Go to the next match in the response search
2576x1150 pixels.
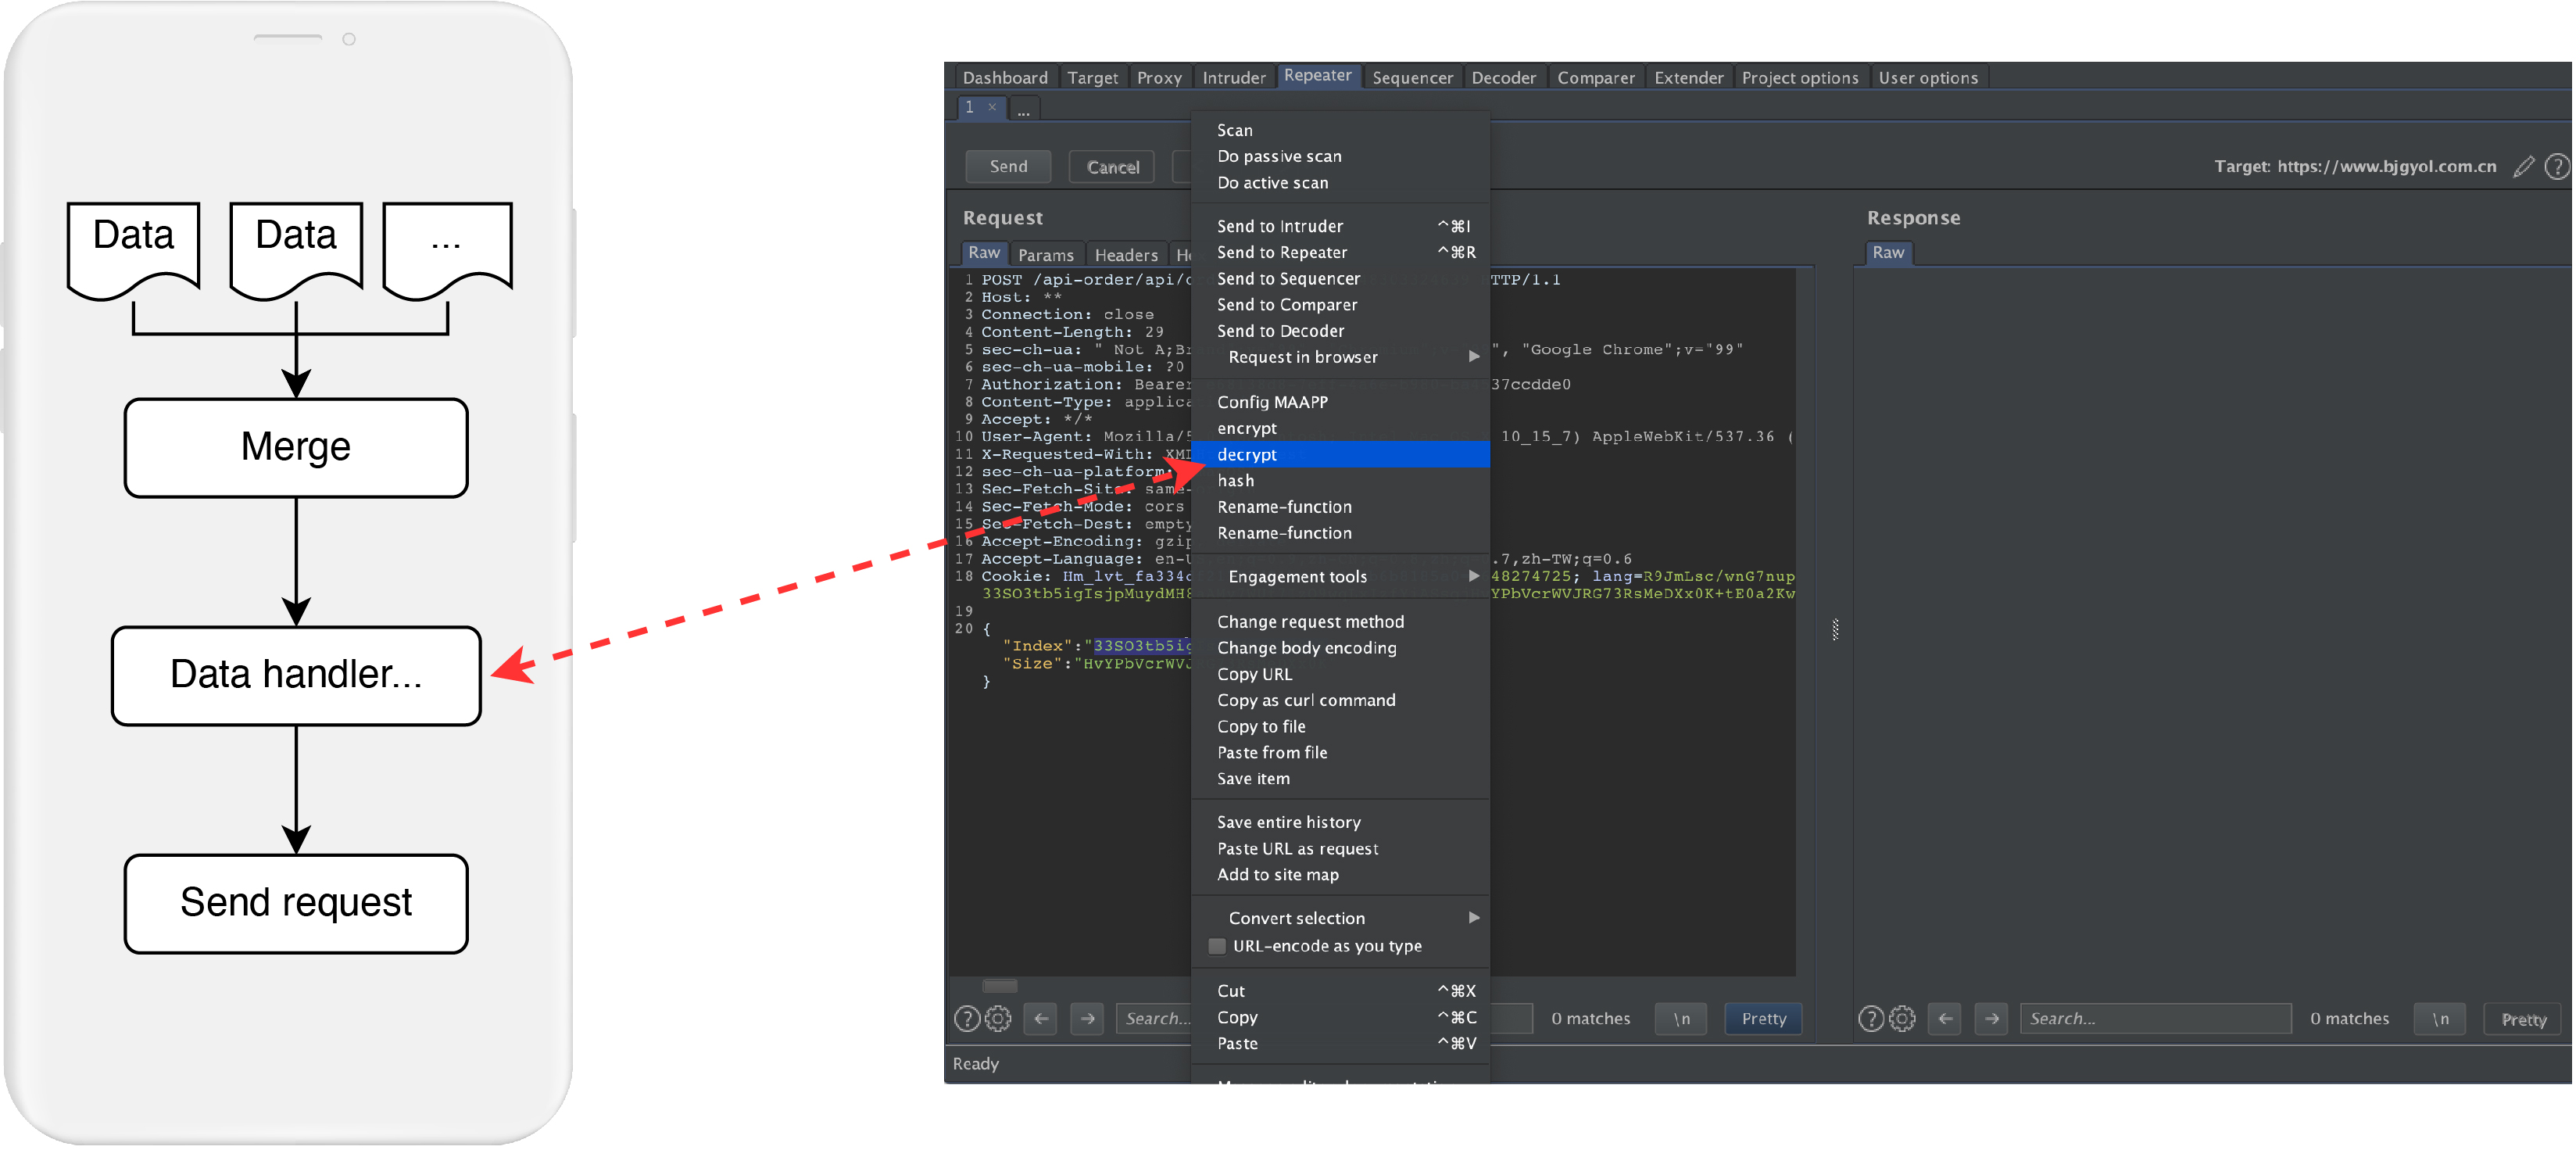[1991, 1018]
